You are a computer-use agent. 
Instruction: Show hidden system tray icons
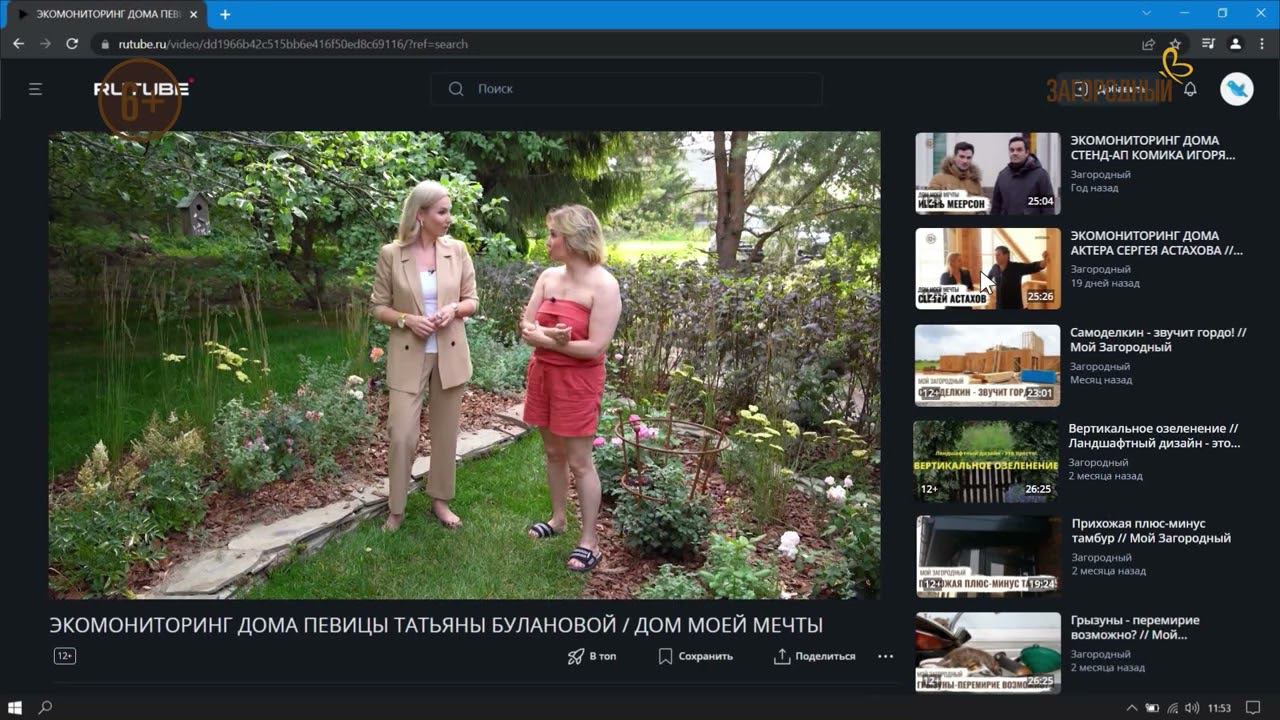tap(1131, 708)
